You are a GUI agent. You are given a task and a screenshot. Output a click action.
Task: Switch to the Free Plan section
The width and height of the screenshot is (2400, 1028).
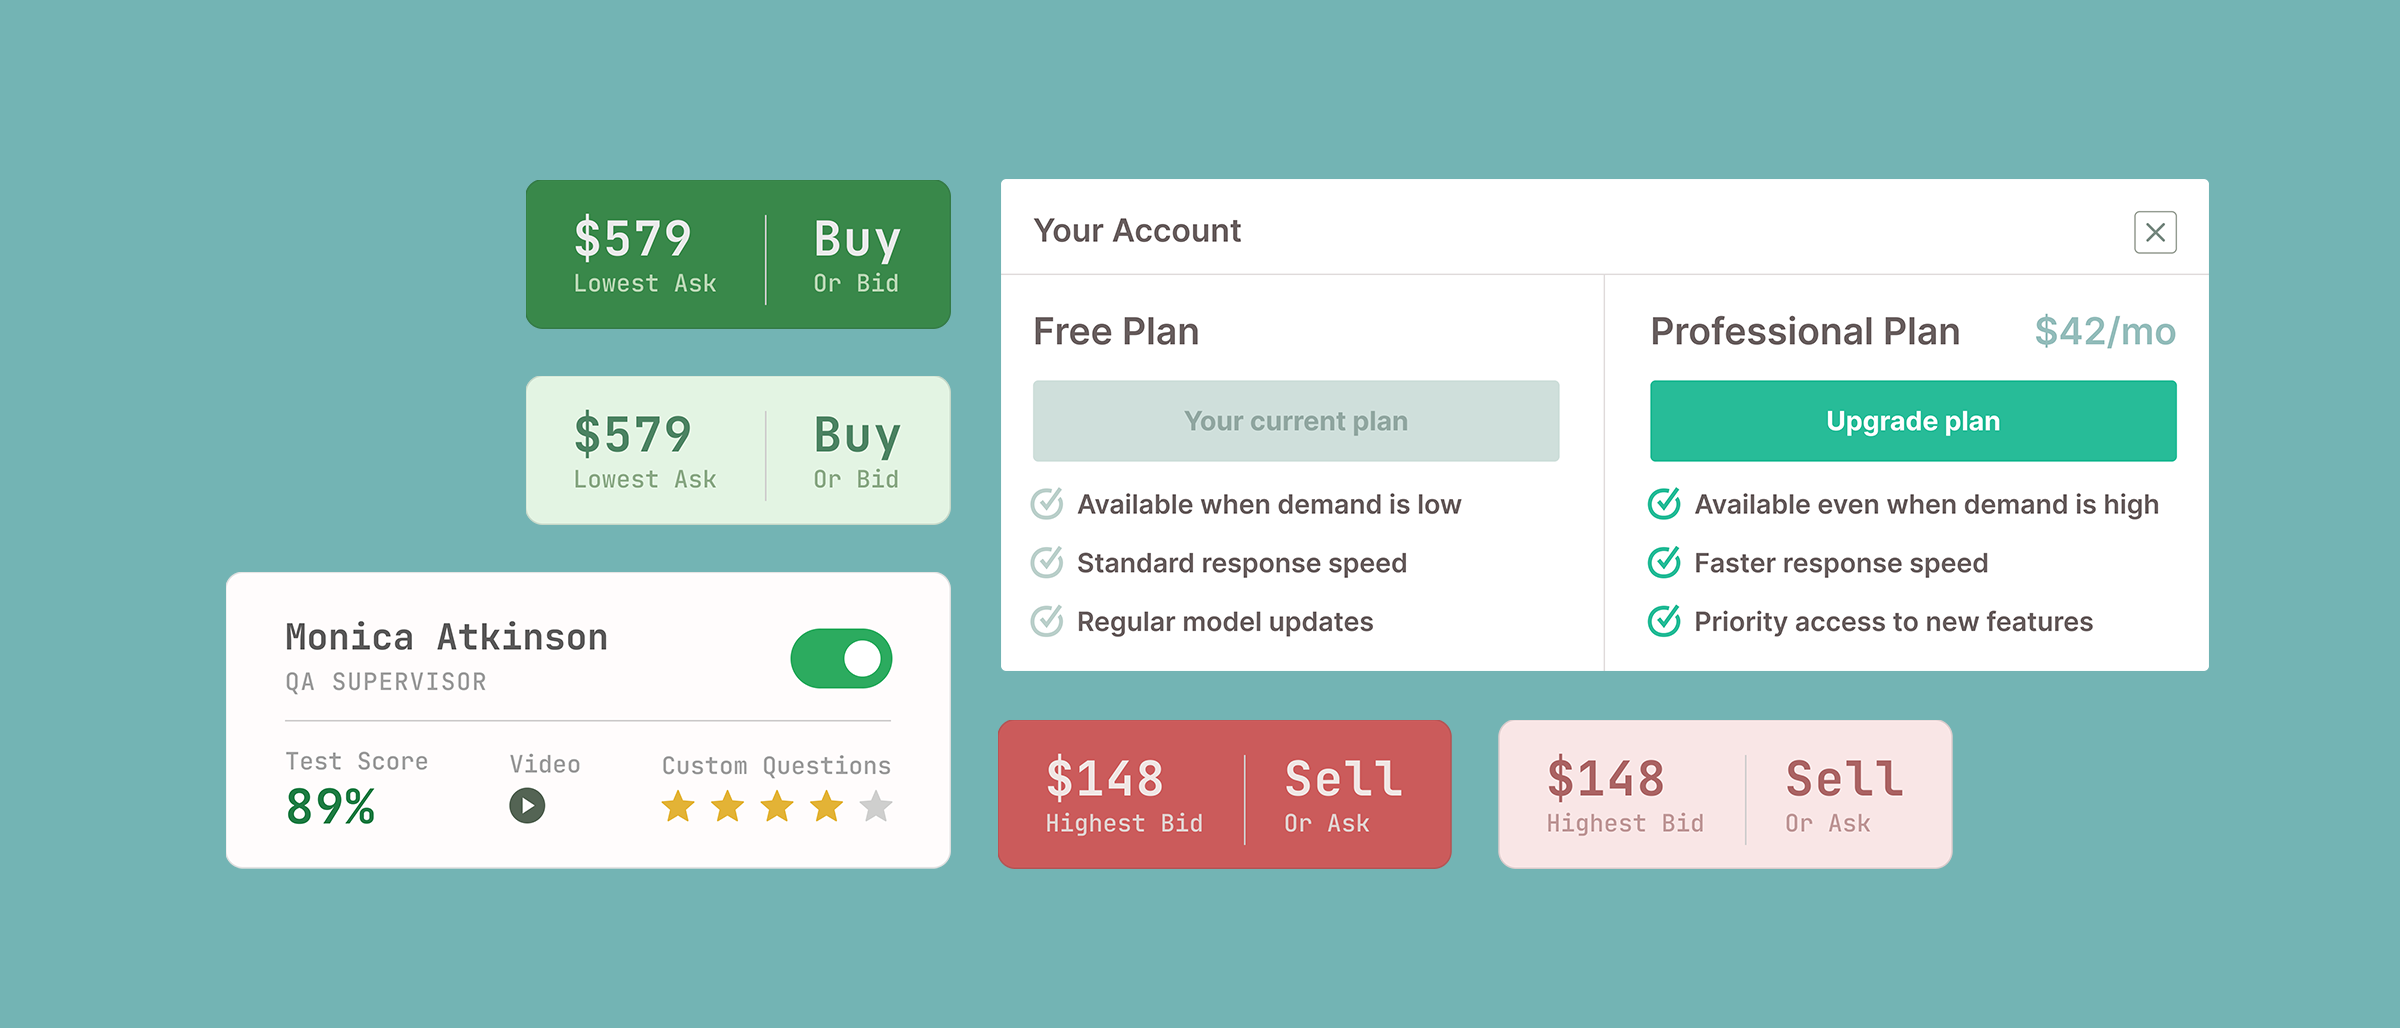(1117, 330)
